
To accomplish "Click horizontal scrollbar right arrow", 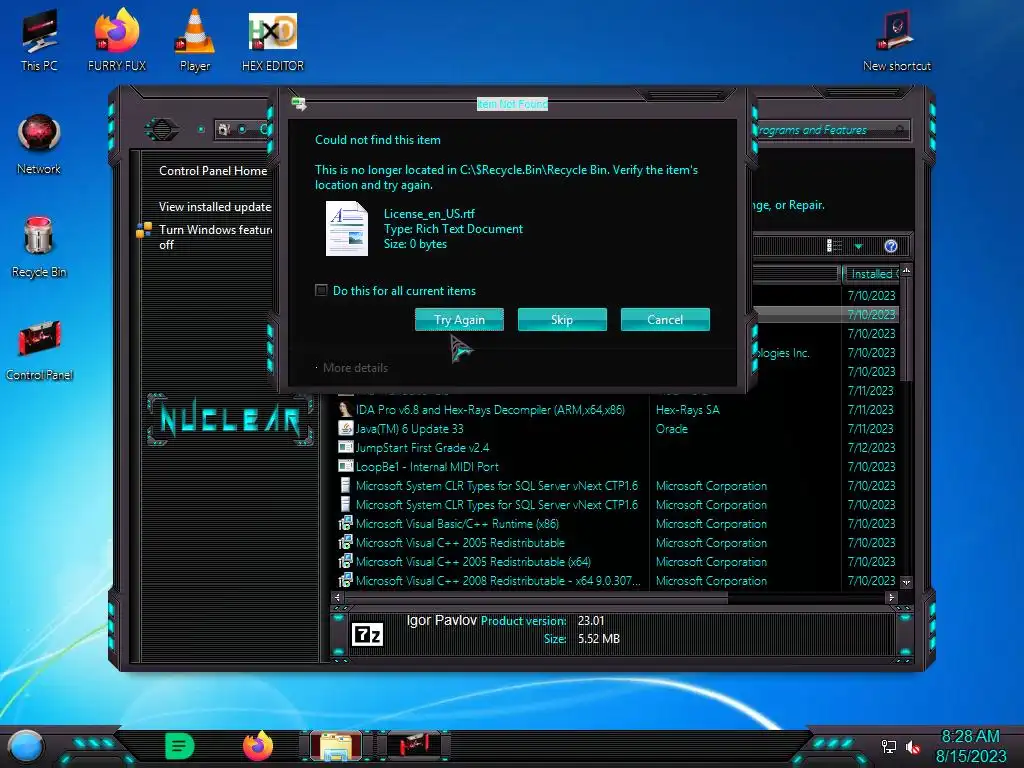I will tap(891, 597).
